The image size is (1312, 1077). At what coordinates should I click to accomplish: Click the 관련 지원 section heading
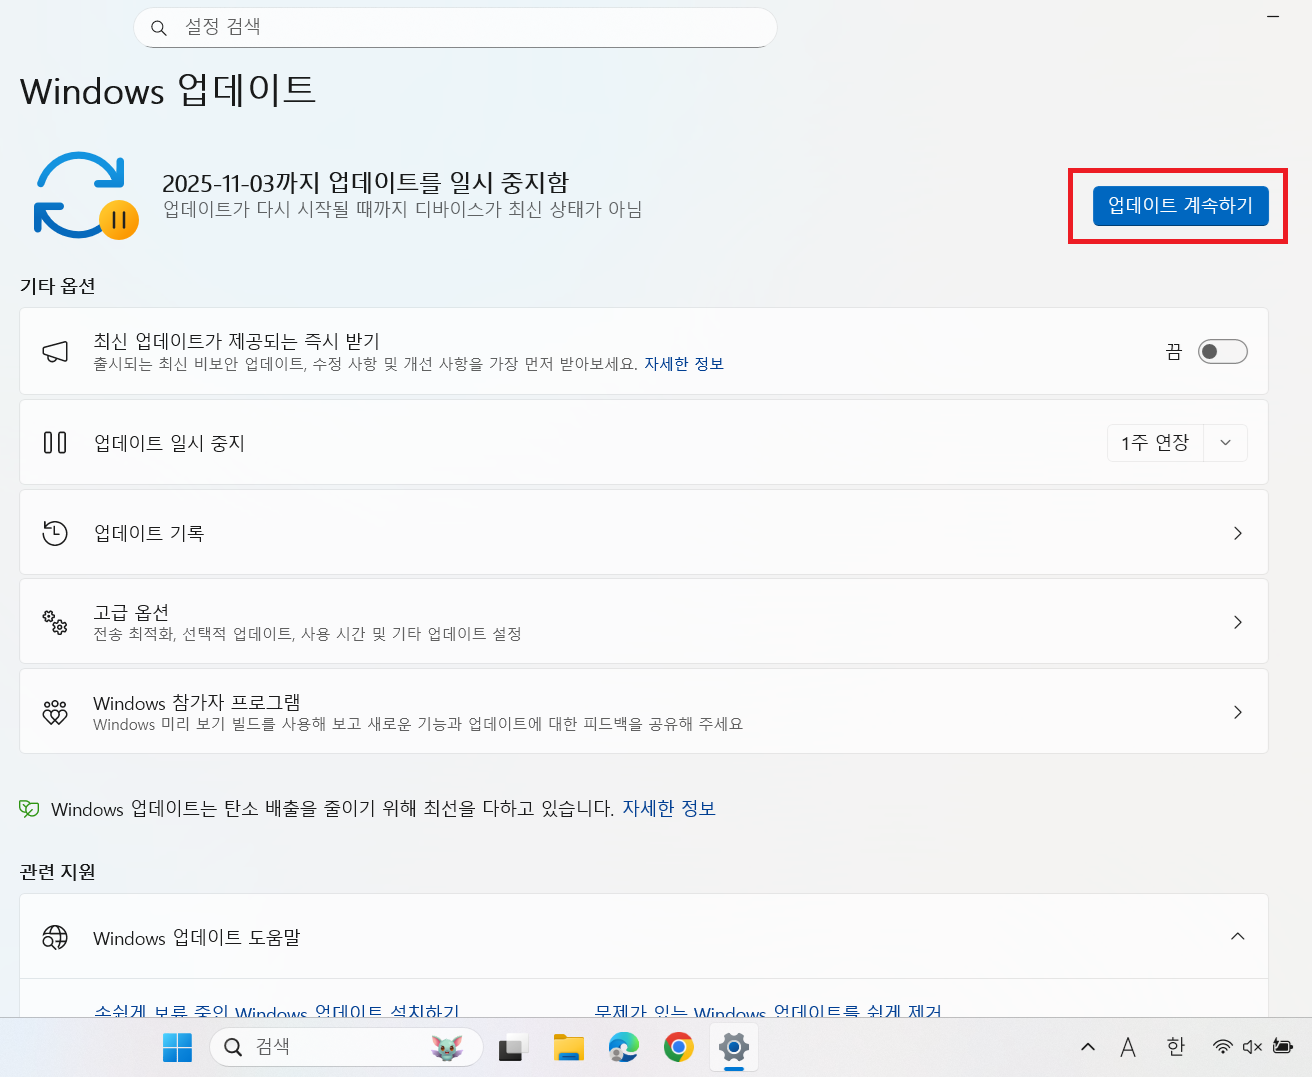pos(58,872)
